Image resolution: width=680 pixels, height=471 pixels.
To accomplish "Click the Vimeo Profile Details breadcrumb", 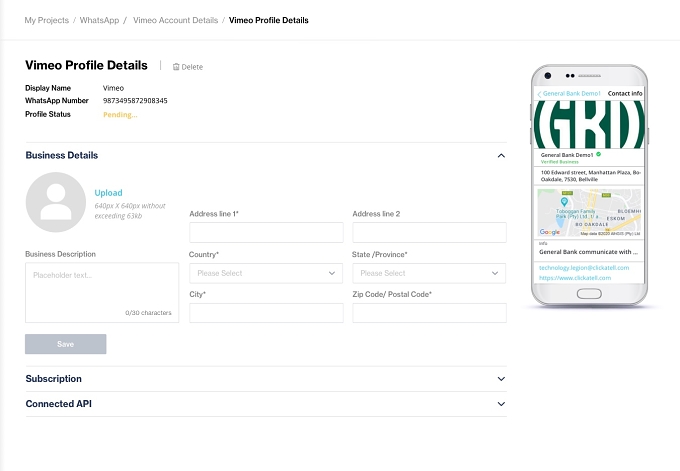I will pyautogui.click(x=268, y=20).
